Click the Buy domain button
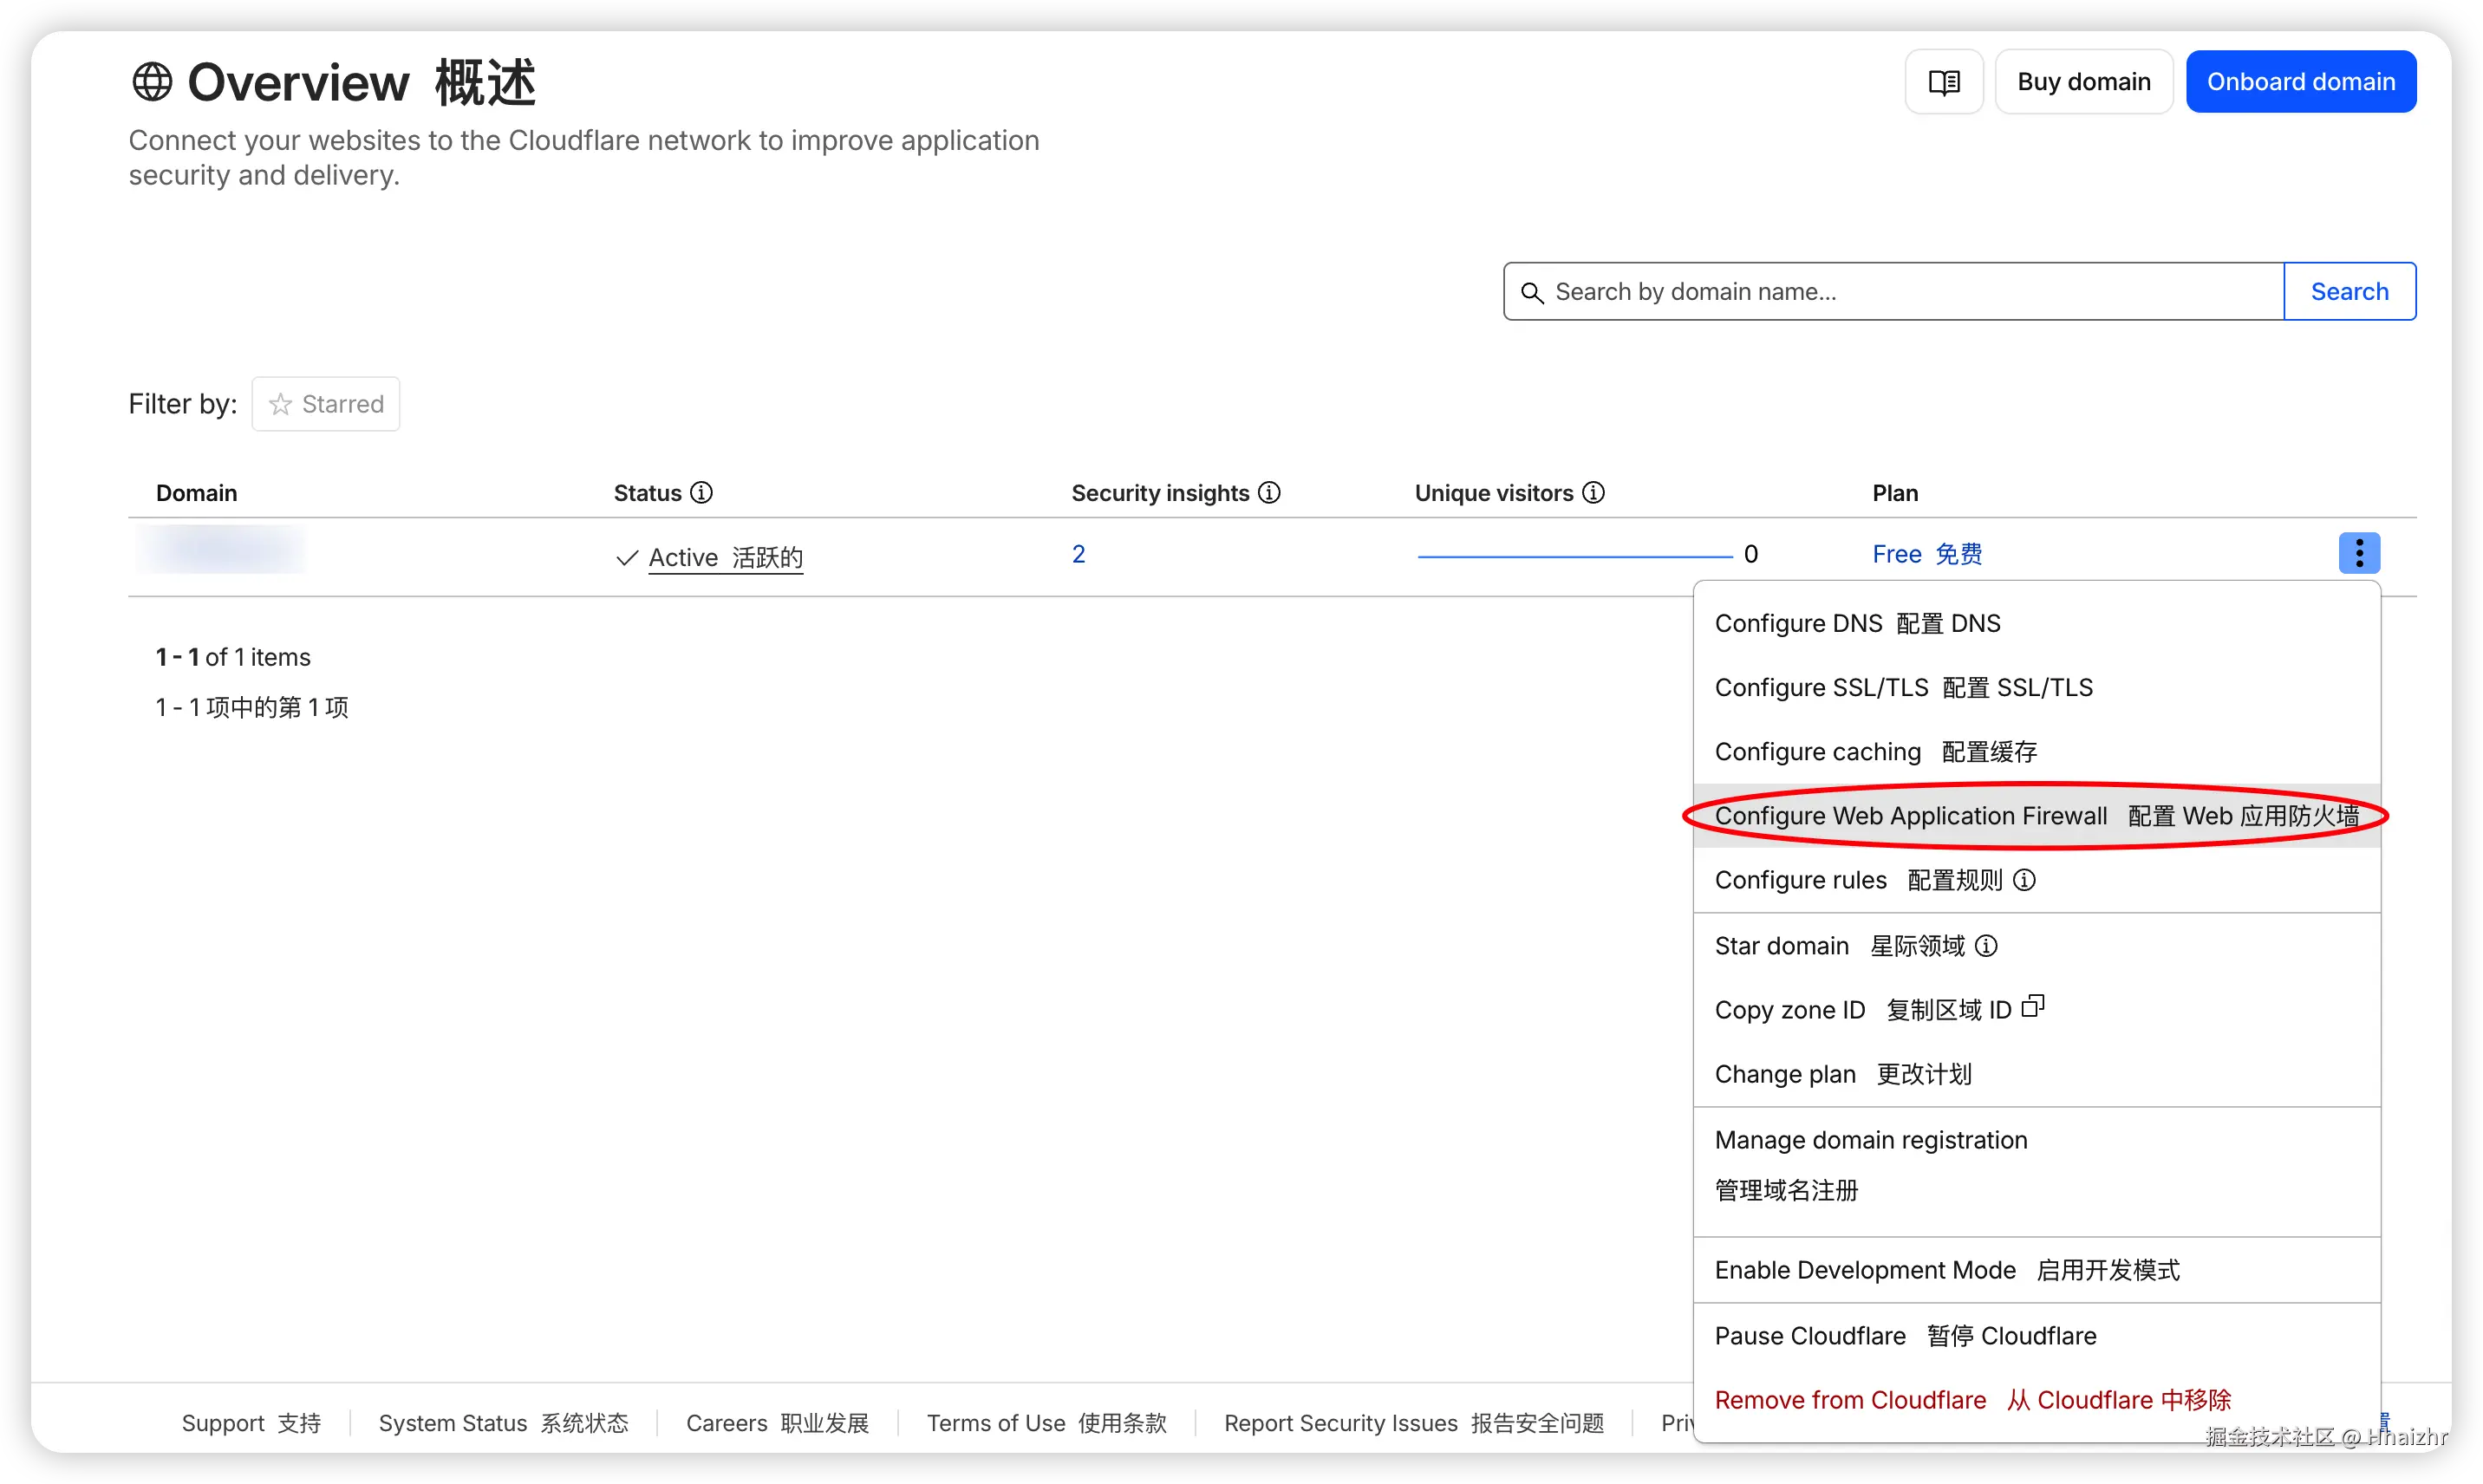 point(2083,82)
